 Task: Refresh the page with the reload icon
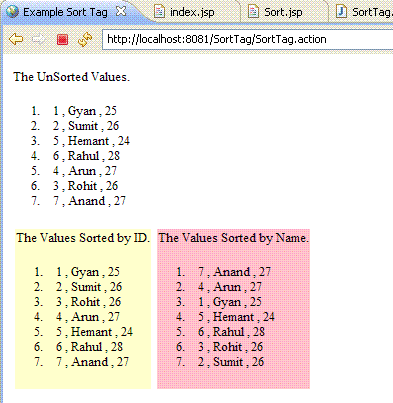pos(85,39)
